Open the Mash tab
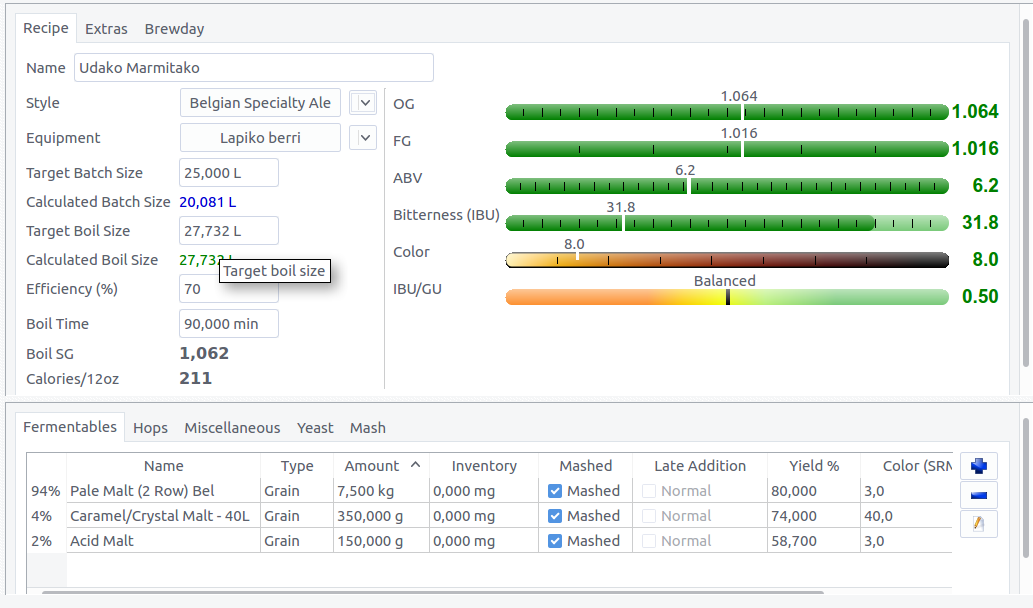This screenshot has height=608, width=1033. [367, 428]
